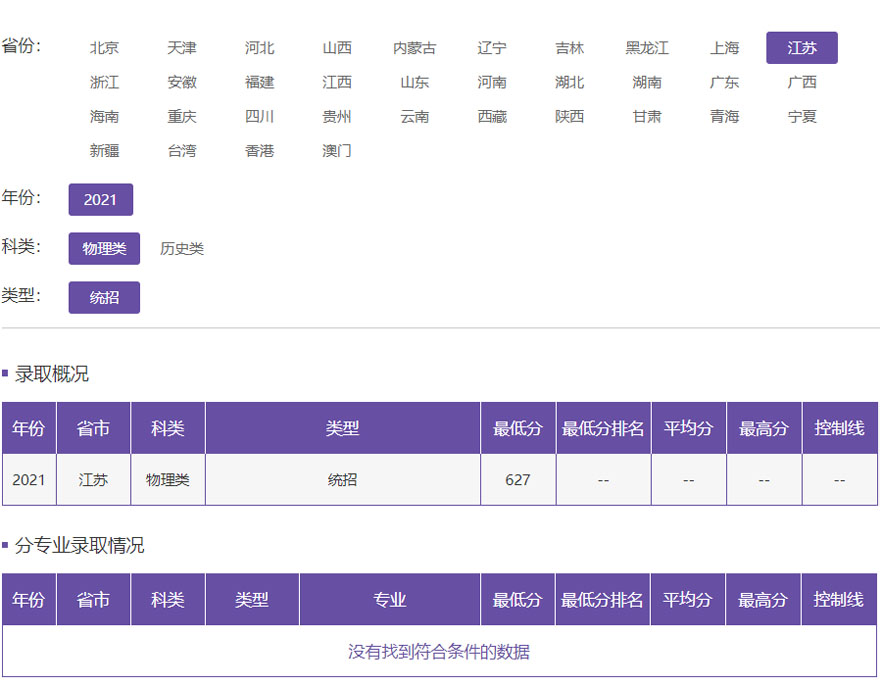The width and height of the screenshot is (880, 685).
Task: Switch province filter to 宁夏
Action: pyautogui.click(x=801, y=116)
